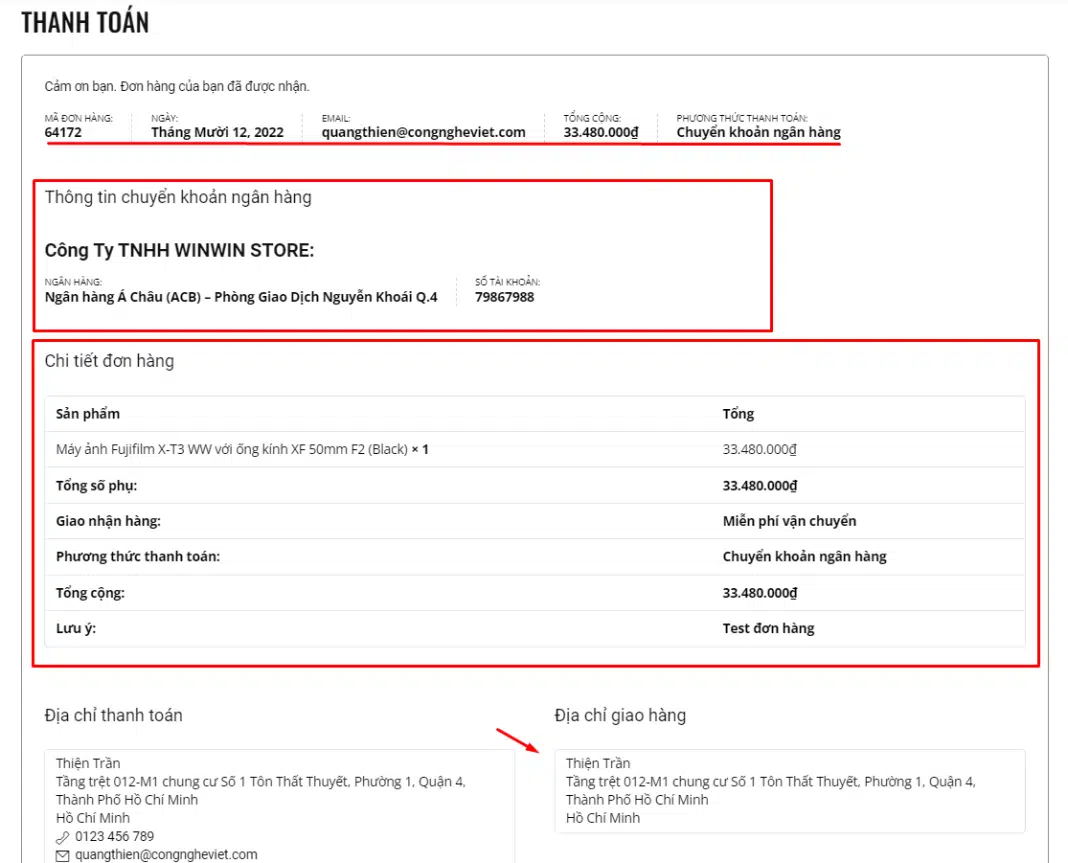Click the THANH TOÁN page title
1068x863 pixels.
pyautogui.click(x=85, y=22)
